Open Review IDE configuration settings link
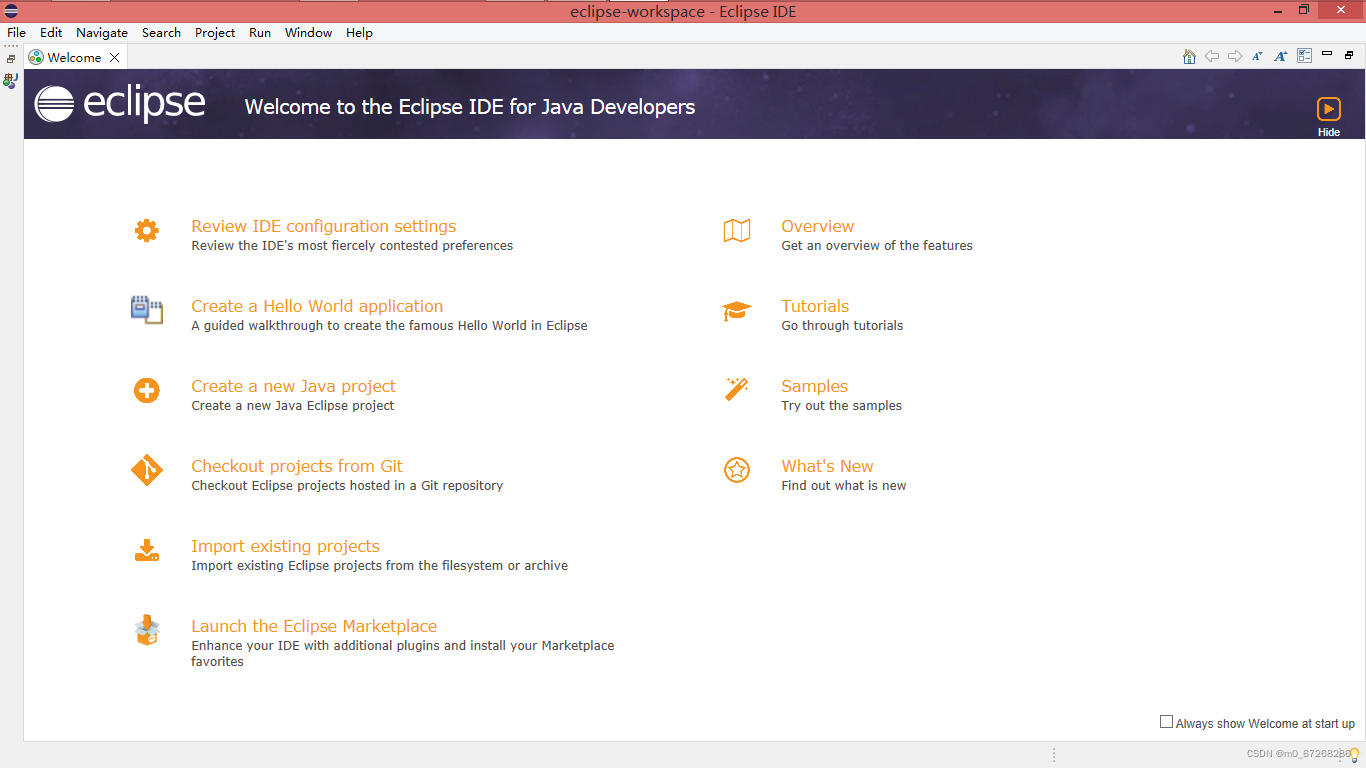 [x=324, y=226]
